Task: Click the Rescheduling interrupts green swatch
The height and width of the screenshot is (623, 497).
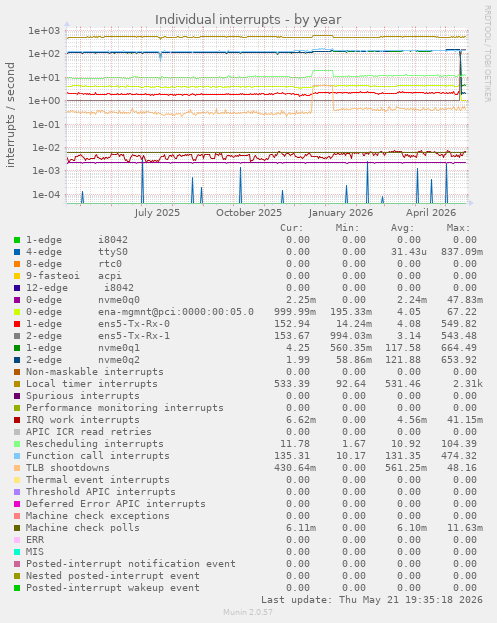Action: 17,444
